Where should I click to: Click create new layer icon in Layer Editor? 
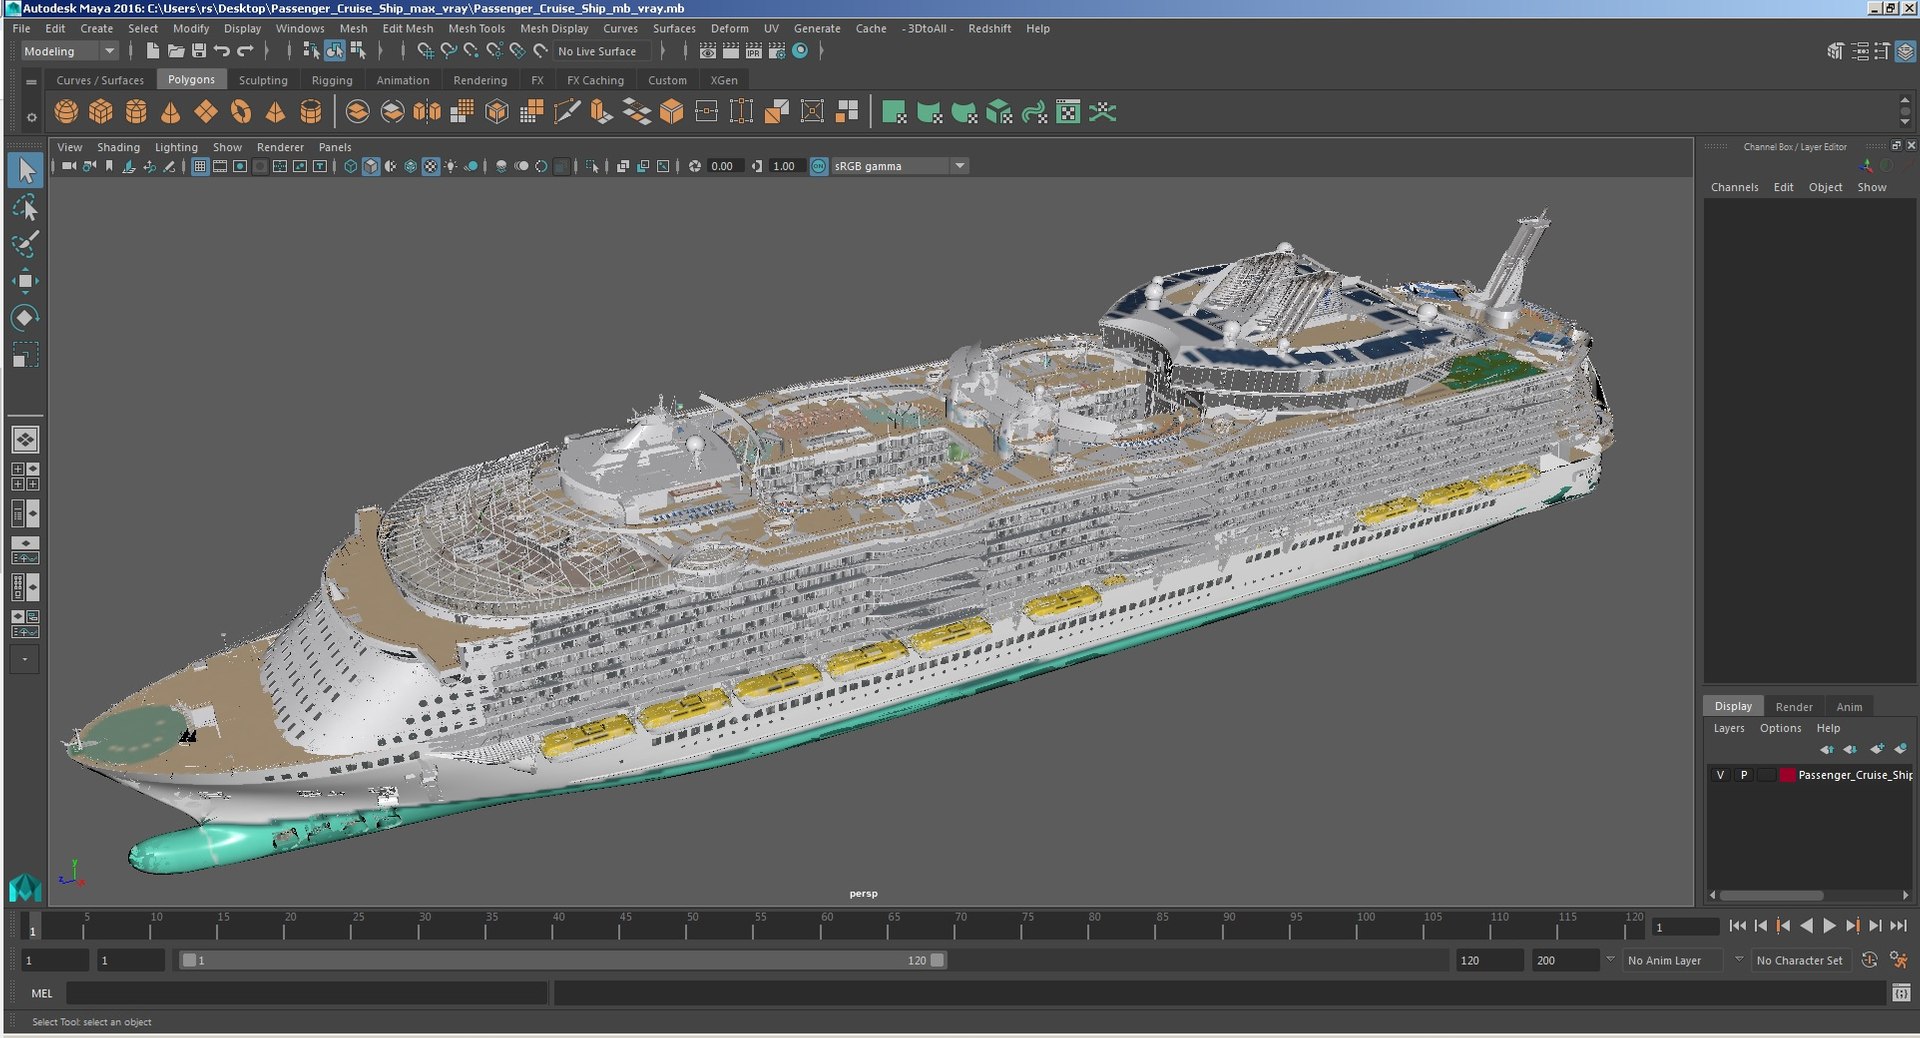1877,749
